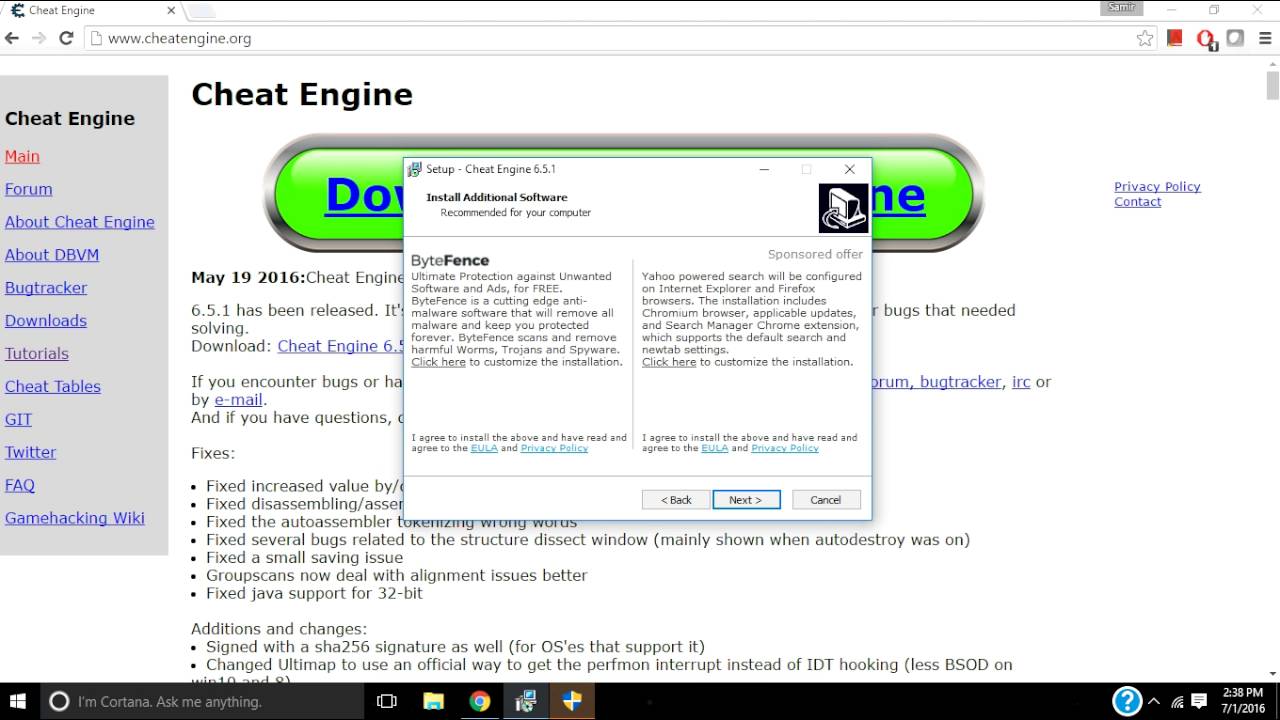The width and height of the screenshot is (1280, 720).
Task: Go to Main page in sidebar
Action: (22, 156)
